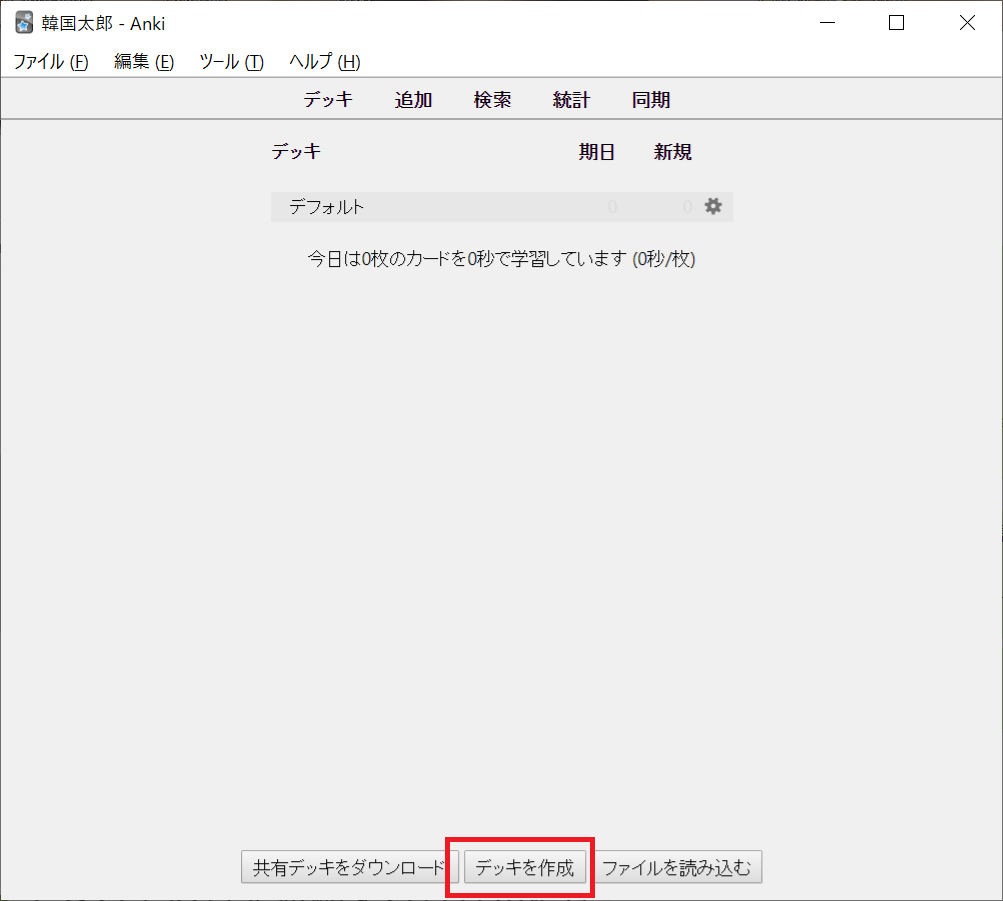
Task: Show 統計 statistics
Action: (x=571, y=100)
